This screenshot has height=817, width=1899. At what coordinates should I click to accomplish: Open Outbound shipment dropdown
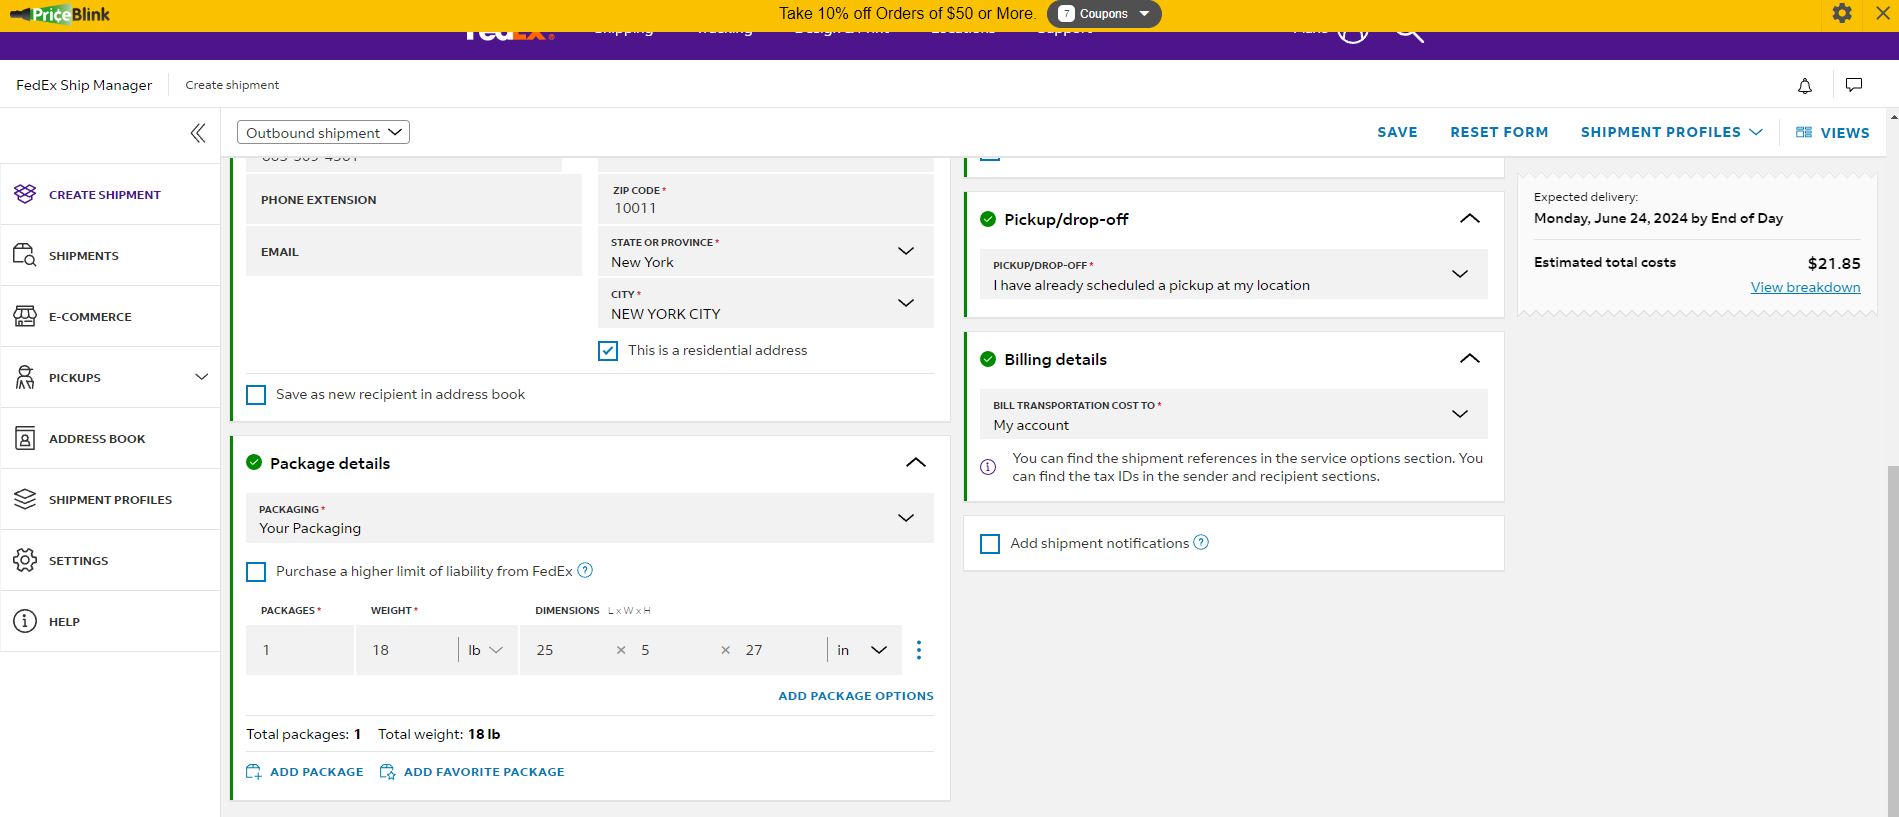click(323, 132)
